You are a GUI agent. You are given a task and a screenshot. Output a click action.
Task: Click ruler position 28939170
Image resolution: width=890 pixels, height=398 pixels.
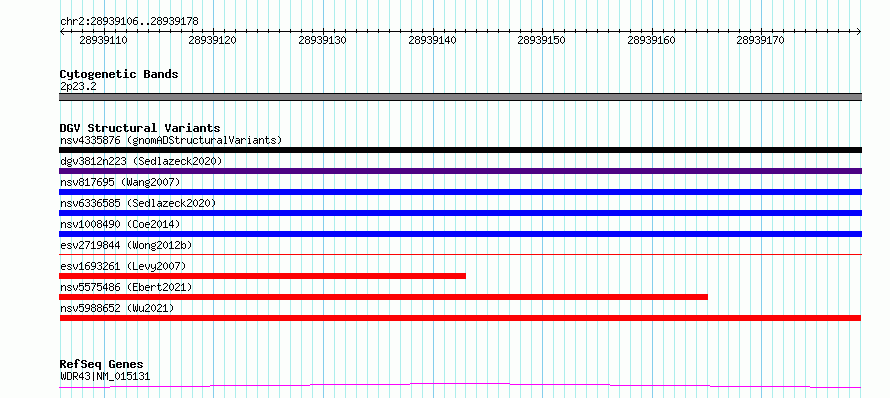761,40
